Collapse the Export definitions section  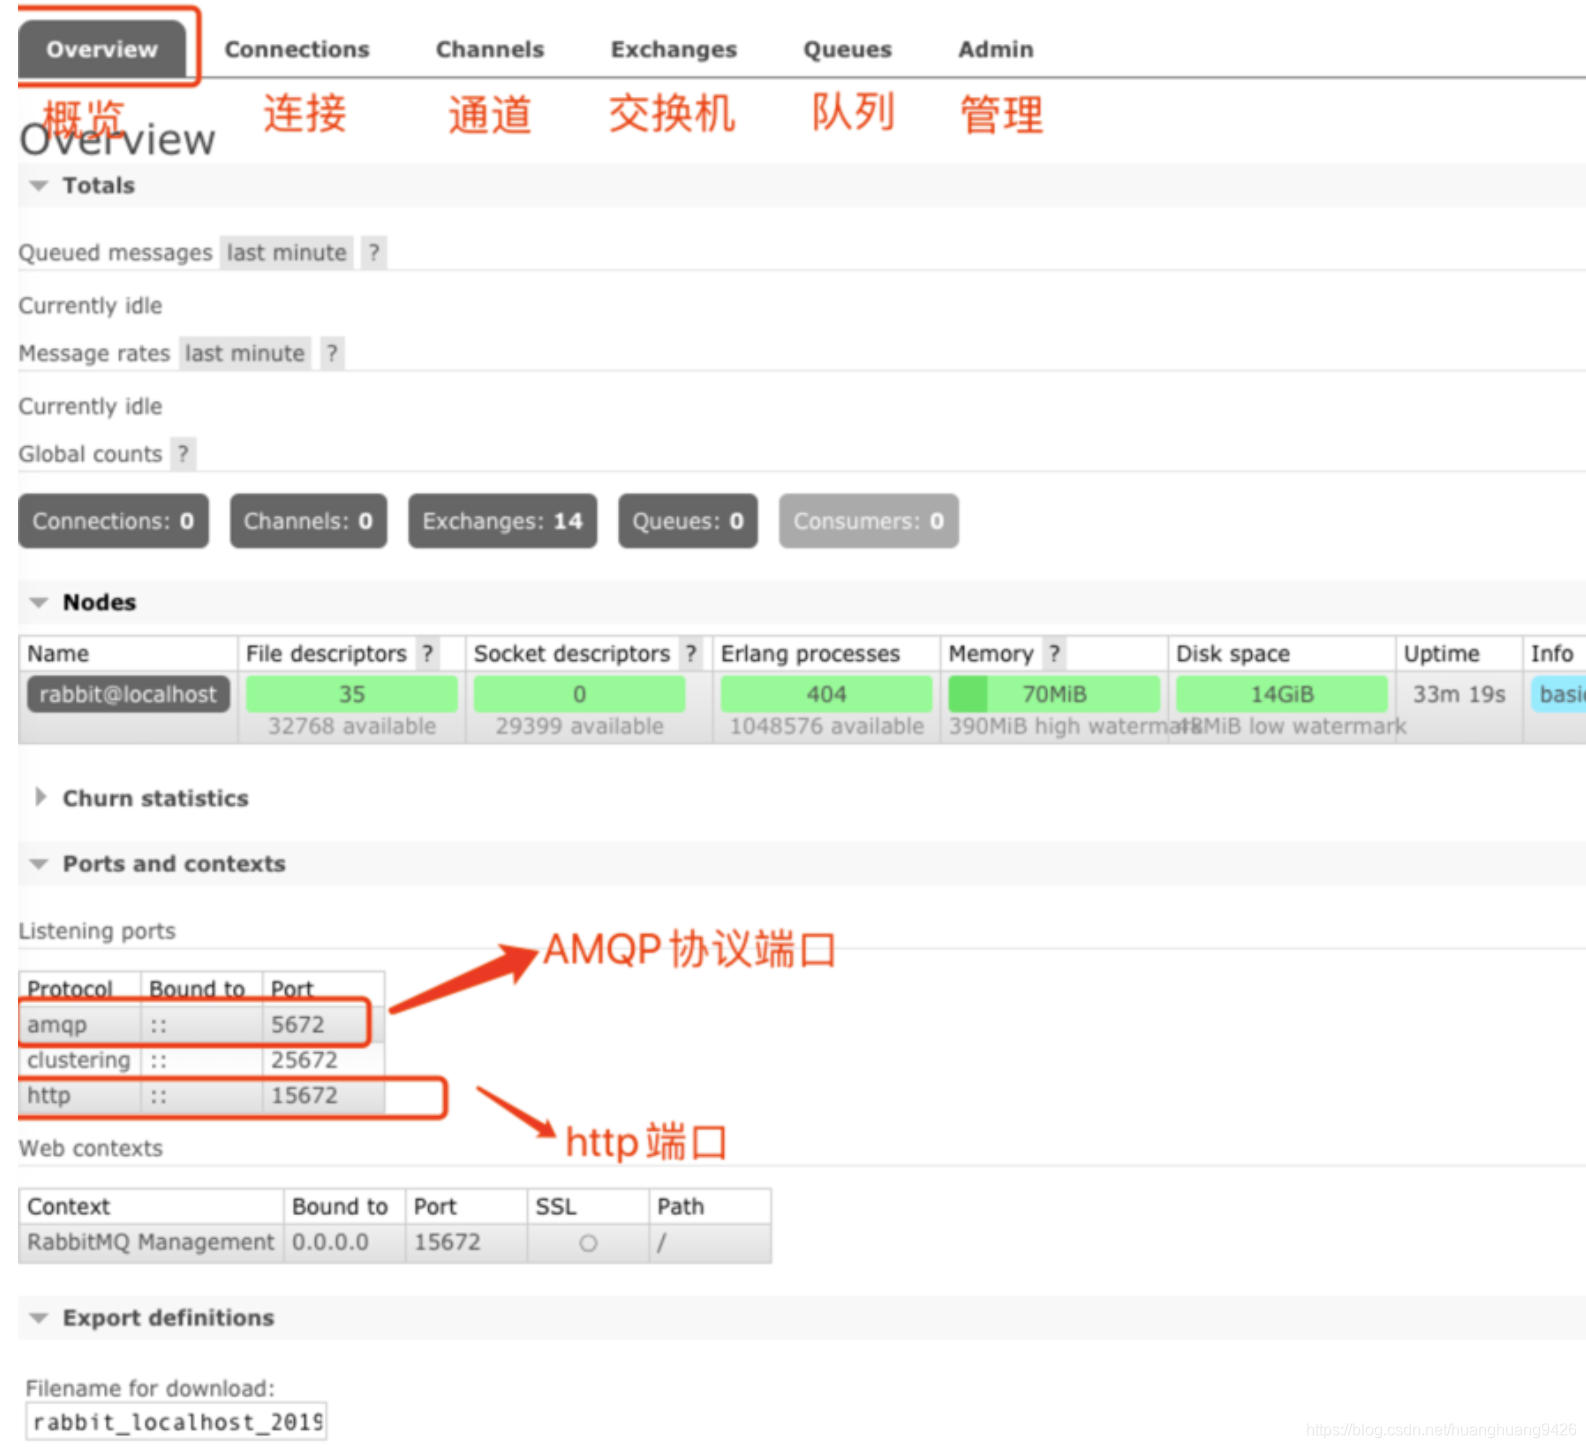click(x=168, y=1317)
